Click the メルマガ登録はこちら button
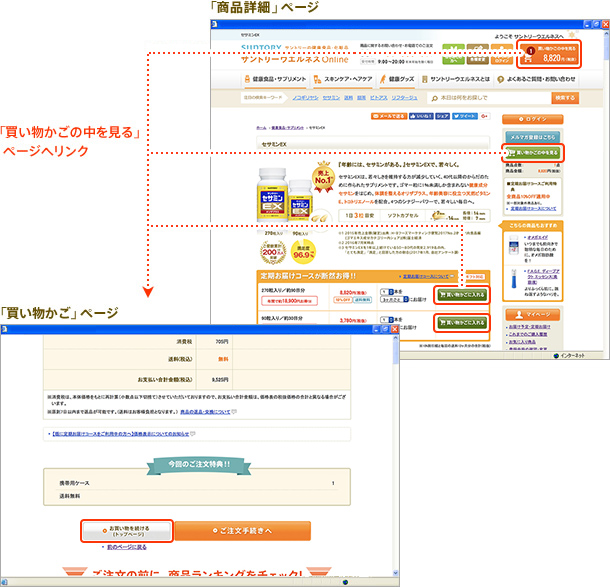This screenshot has width=610, height=587. (533, 137)
